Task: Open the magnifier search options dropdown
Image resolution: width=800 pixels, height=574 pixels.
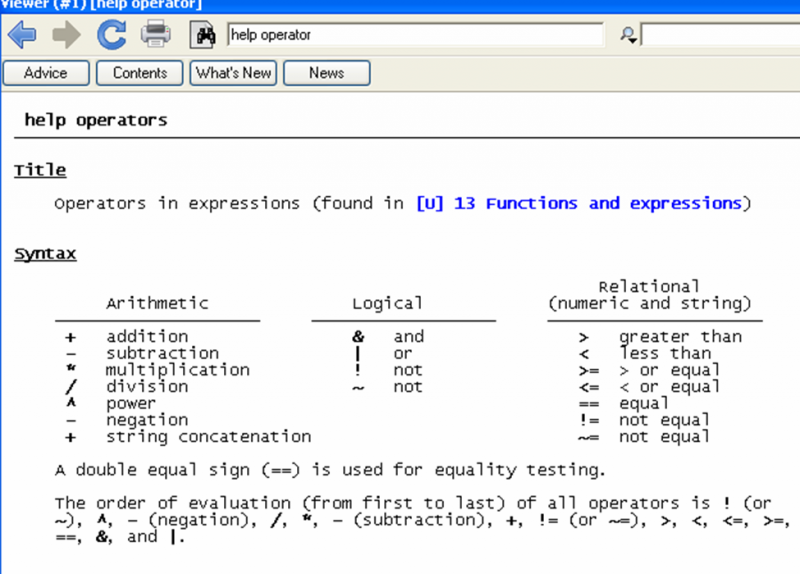Action: (628, 35)
